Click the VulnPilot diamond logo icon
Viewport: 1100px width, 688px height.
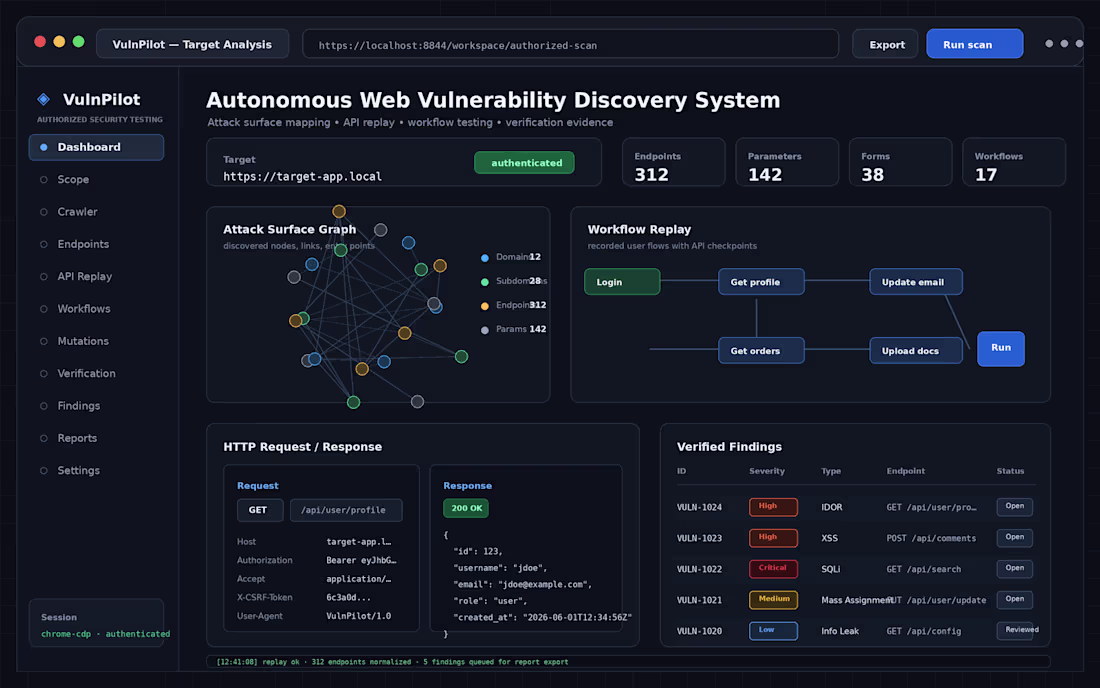pyautogui.click(x=43, y=99)
